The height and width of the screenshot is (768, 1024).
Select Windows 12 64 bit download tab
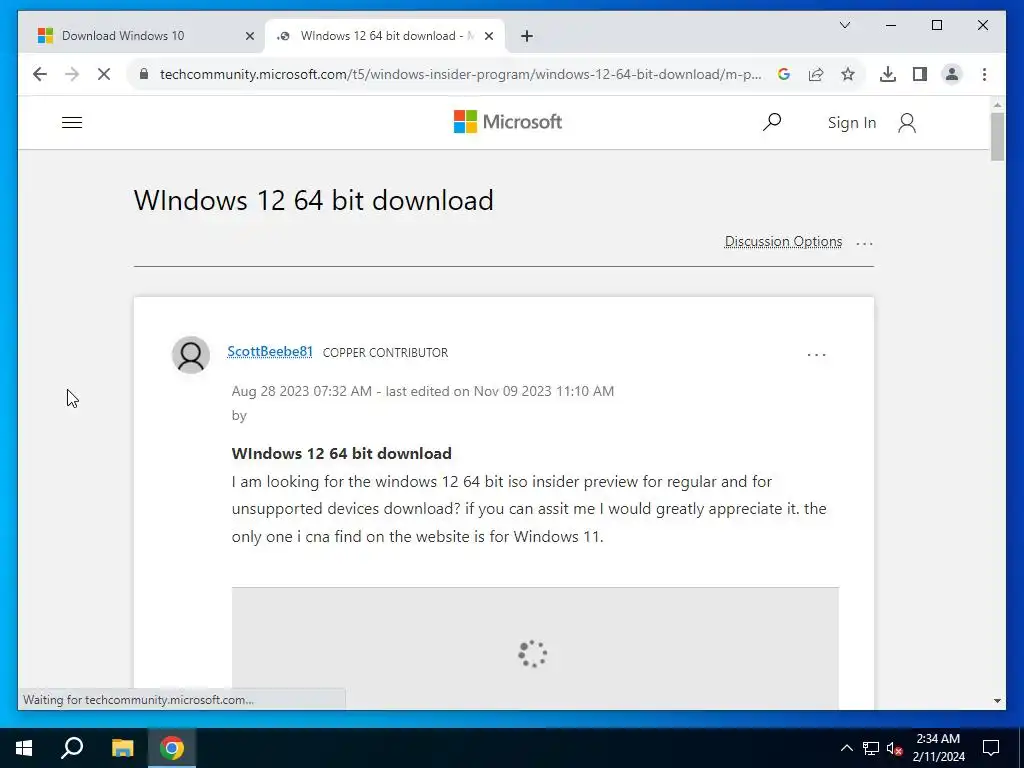click(385, 35)
